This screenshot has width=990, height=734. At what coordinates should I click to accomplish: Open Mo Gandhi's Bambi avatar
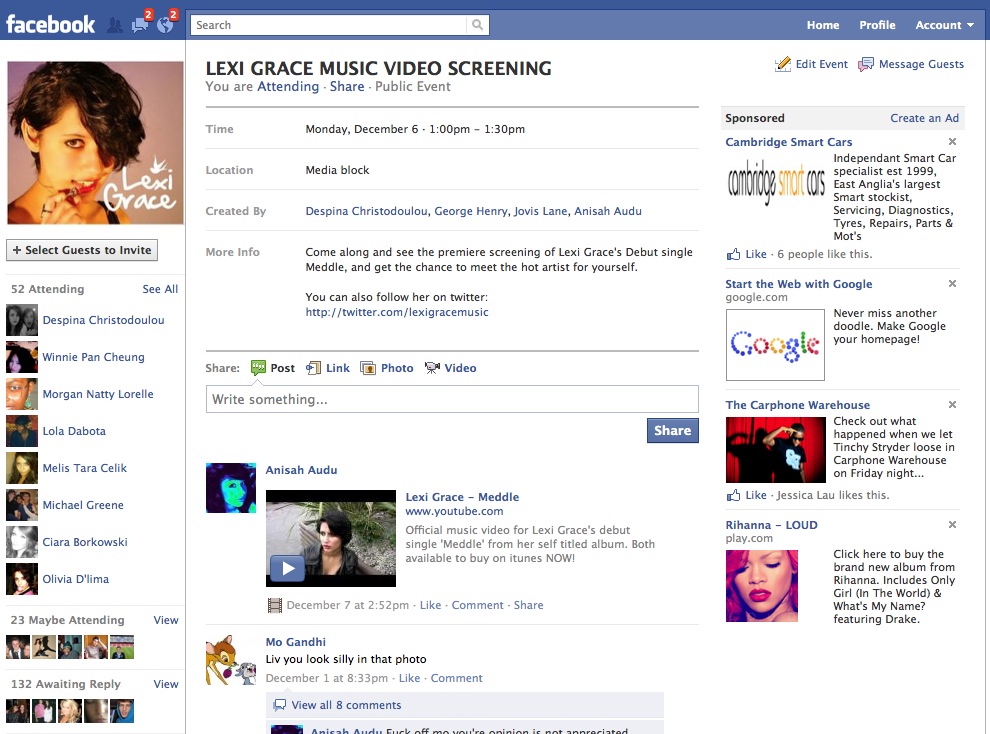tap(231, 660)
